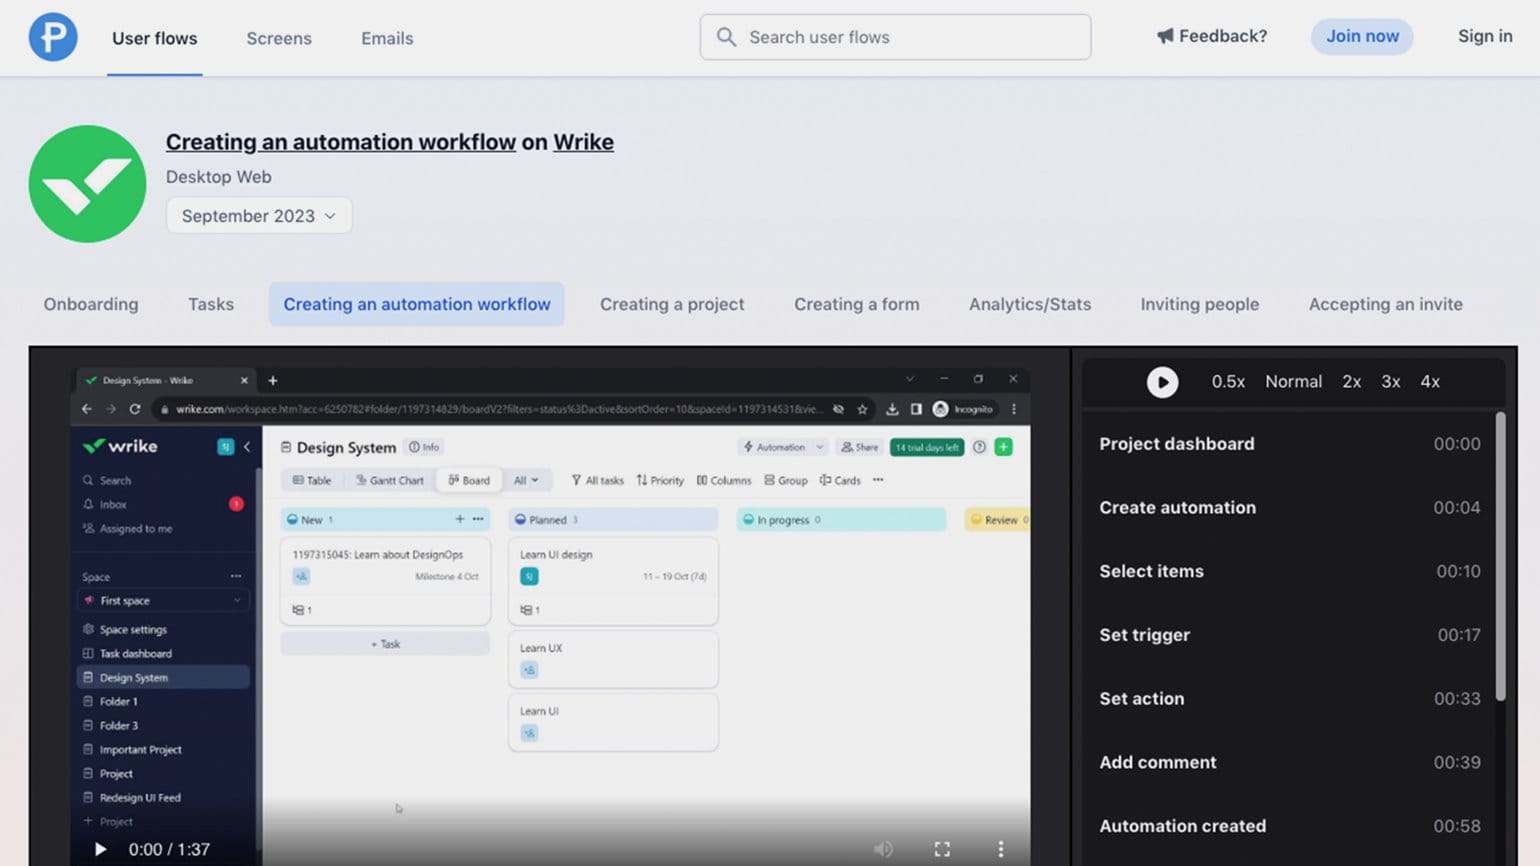The width and height of the screenshot is (1540, 866).
Task: Jump to Automation created step
Action: point(1289,826)
